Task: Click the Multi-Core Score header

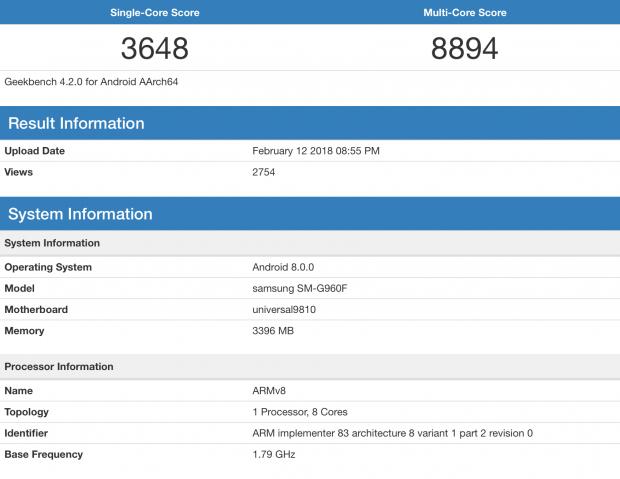Action: click(464, 13)
